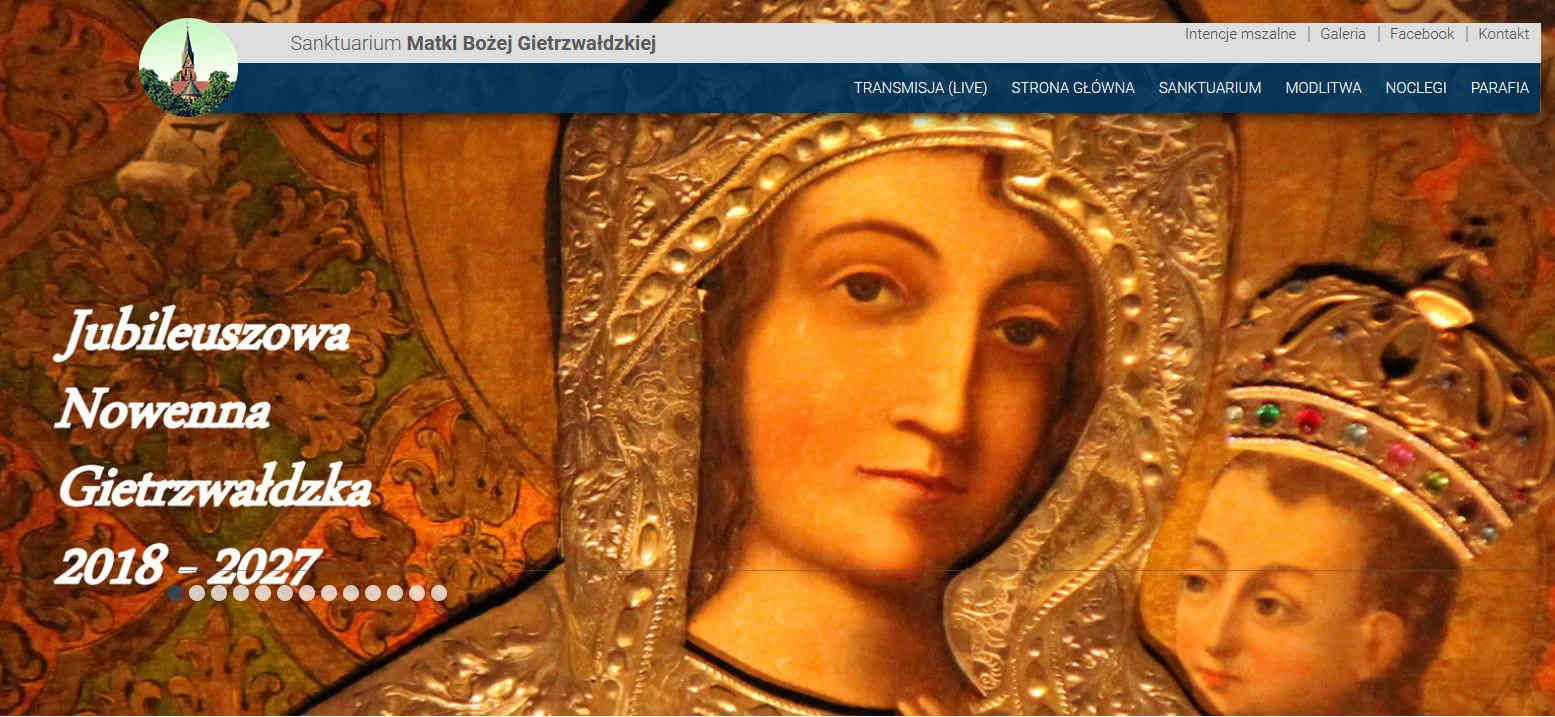
Task: Visit the Facebook link in header
Action: pyautogui.click(x=1422, y=34)
